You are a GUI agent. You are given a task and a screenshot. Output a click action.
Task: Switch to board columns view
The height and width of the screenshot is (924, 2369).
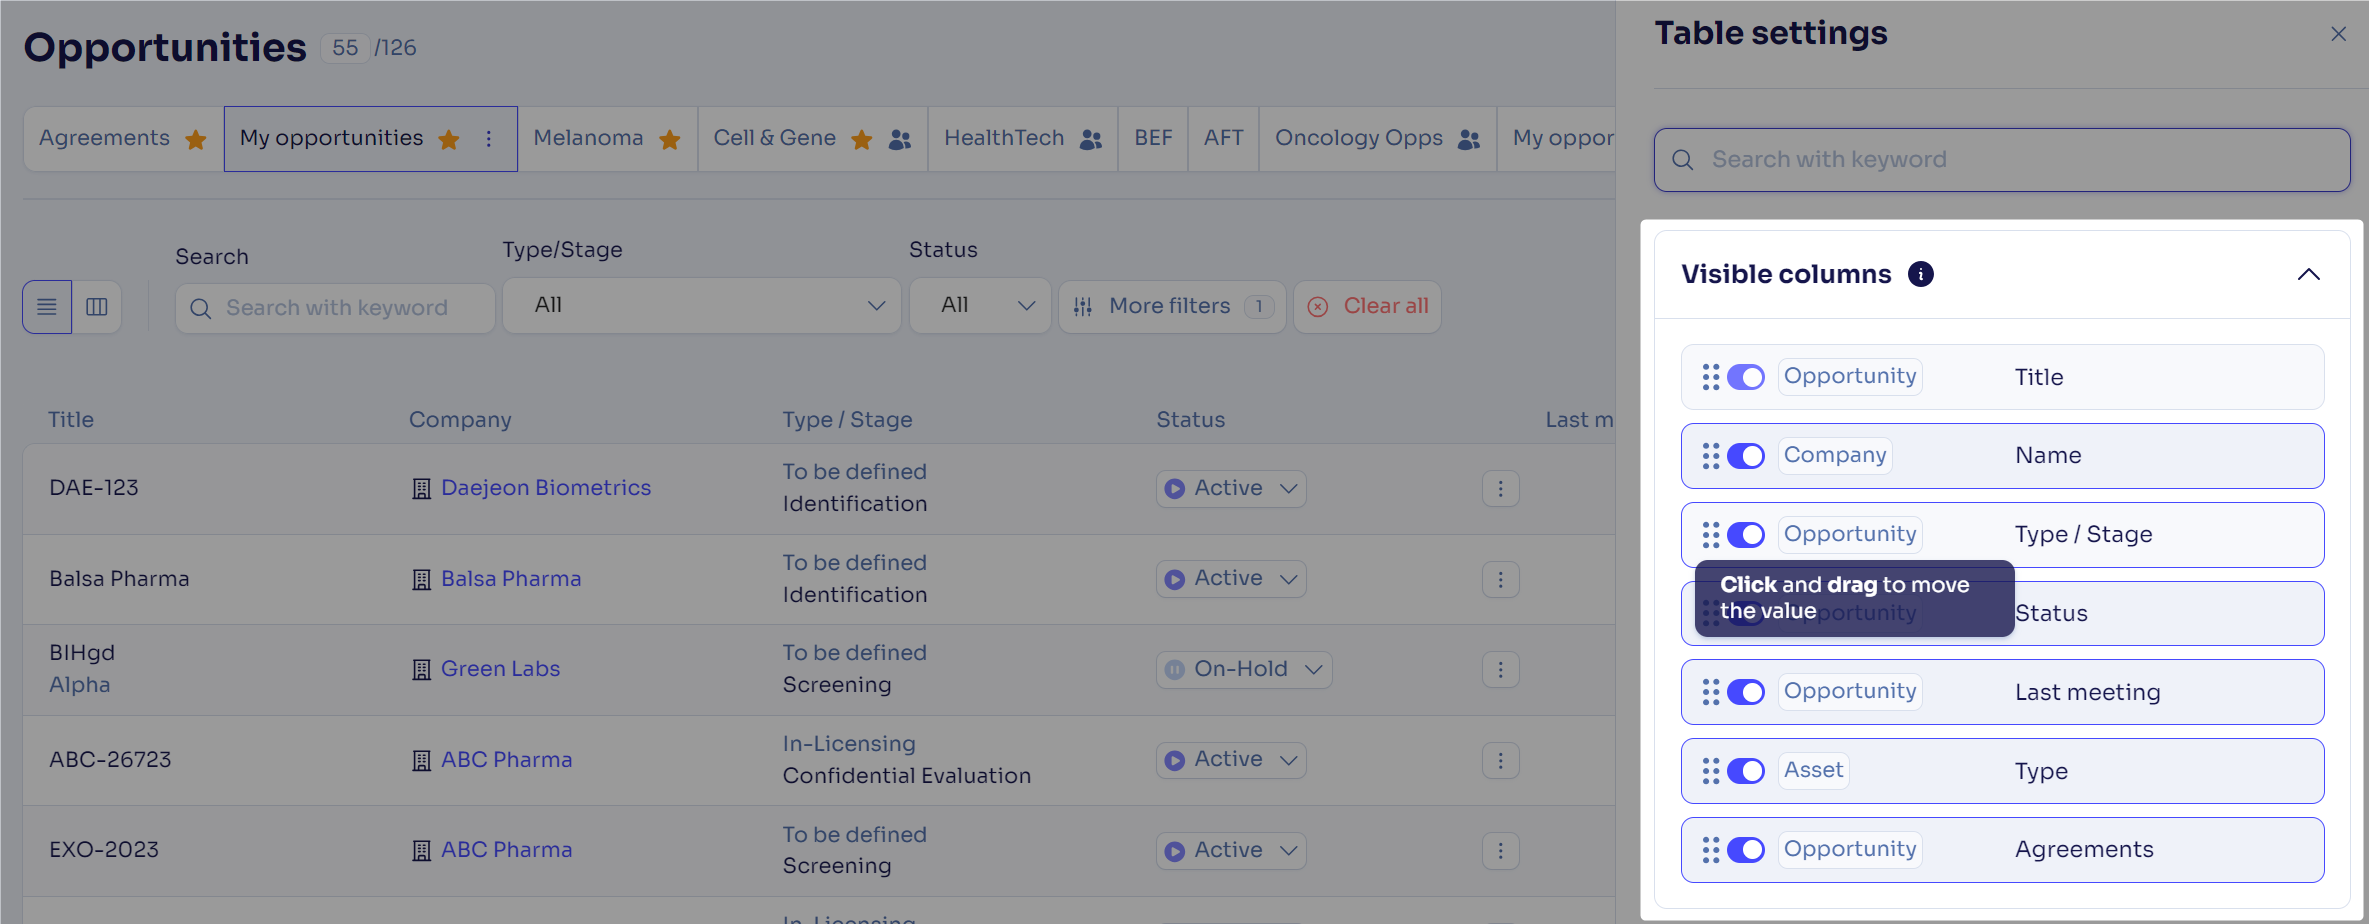point(97,307)
